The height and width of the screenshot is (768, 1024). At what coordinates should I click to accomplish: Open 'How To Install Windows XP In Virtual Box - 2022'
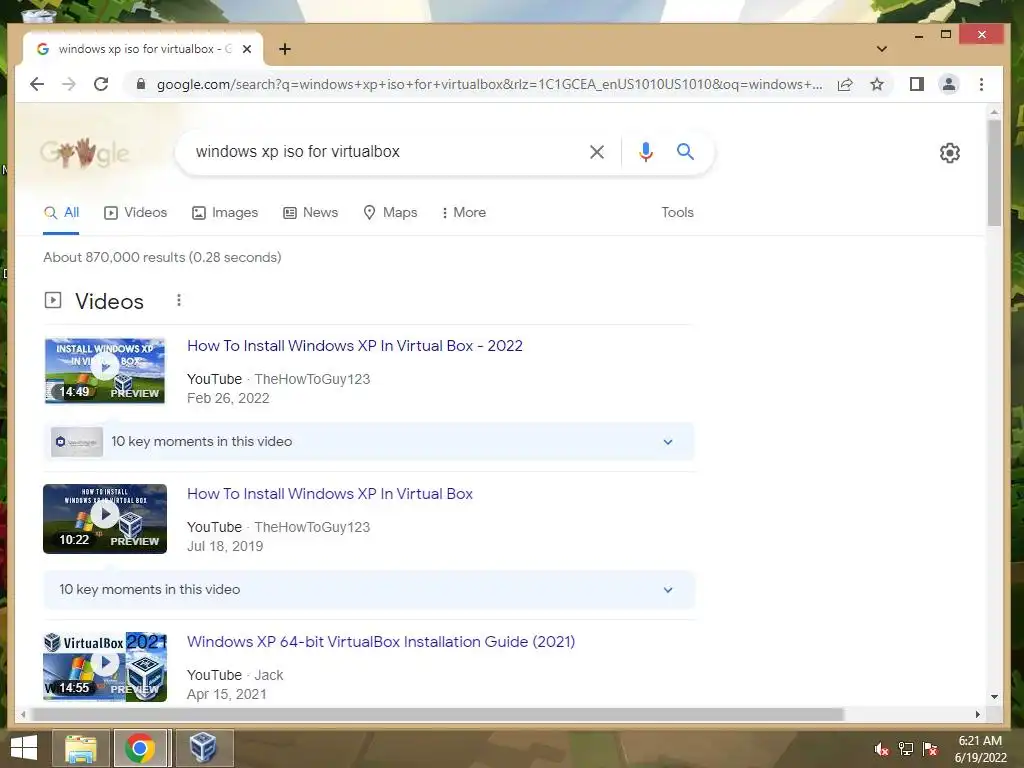click(355, 346)
